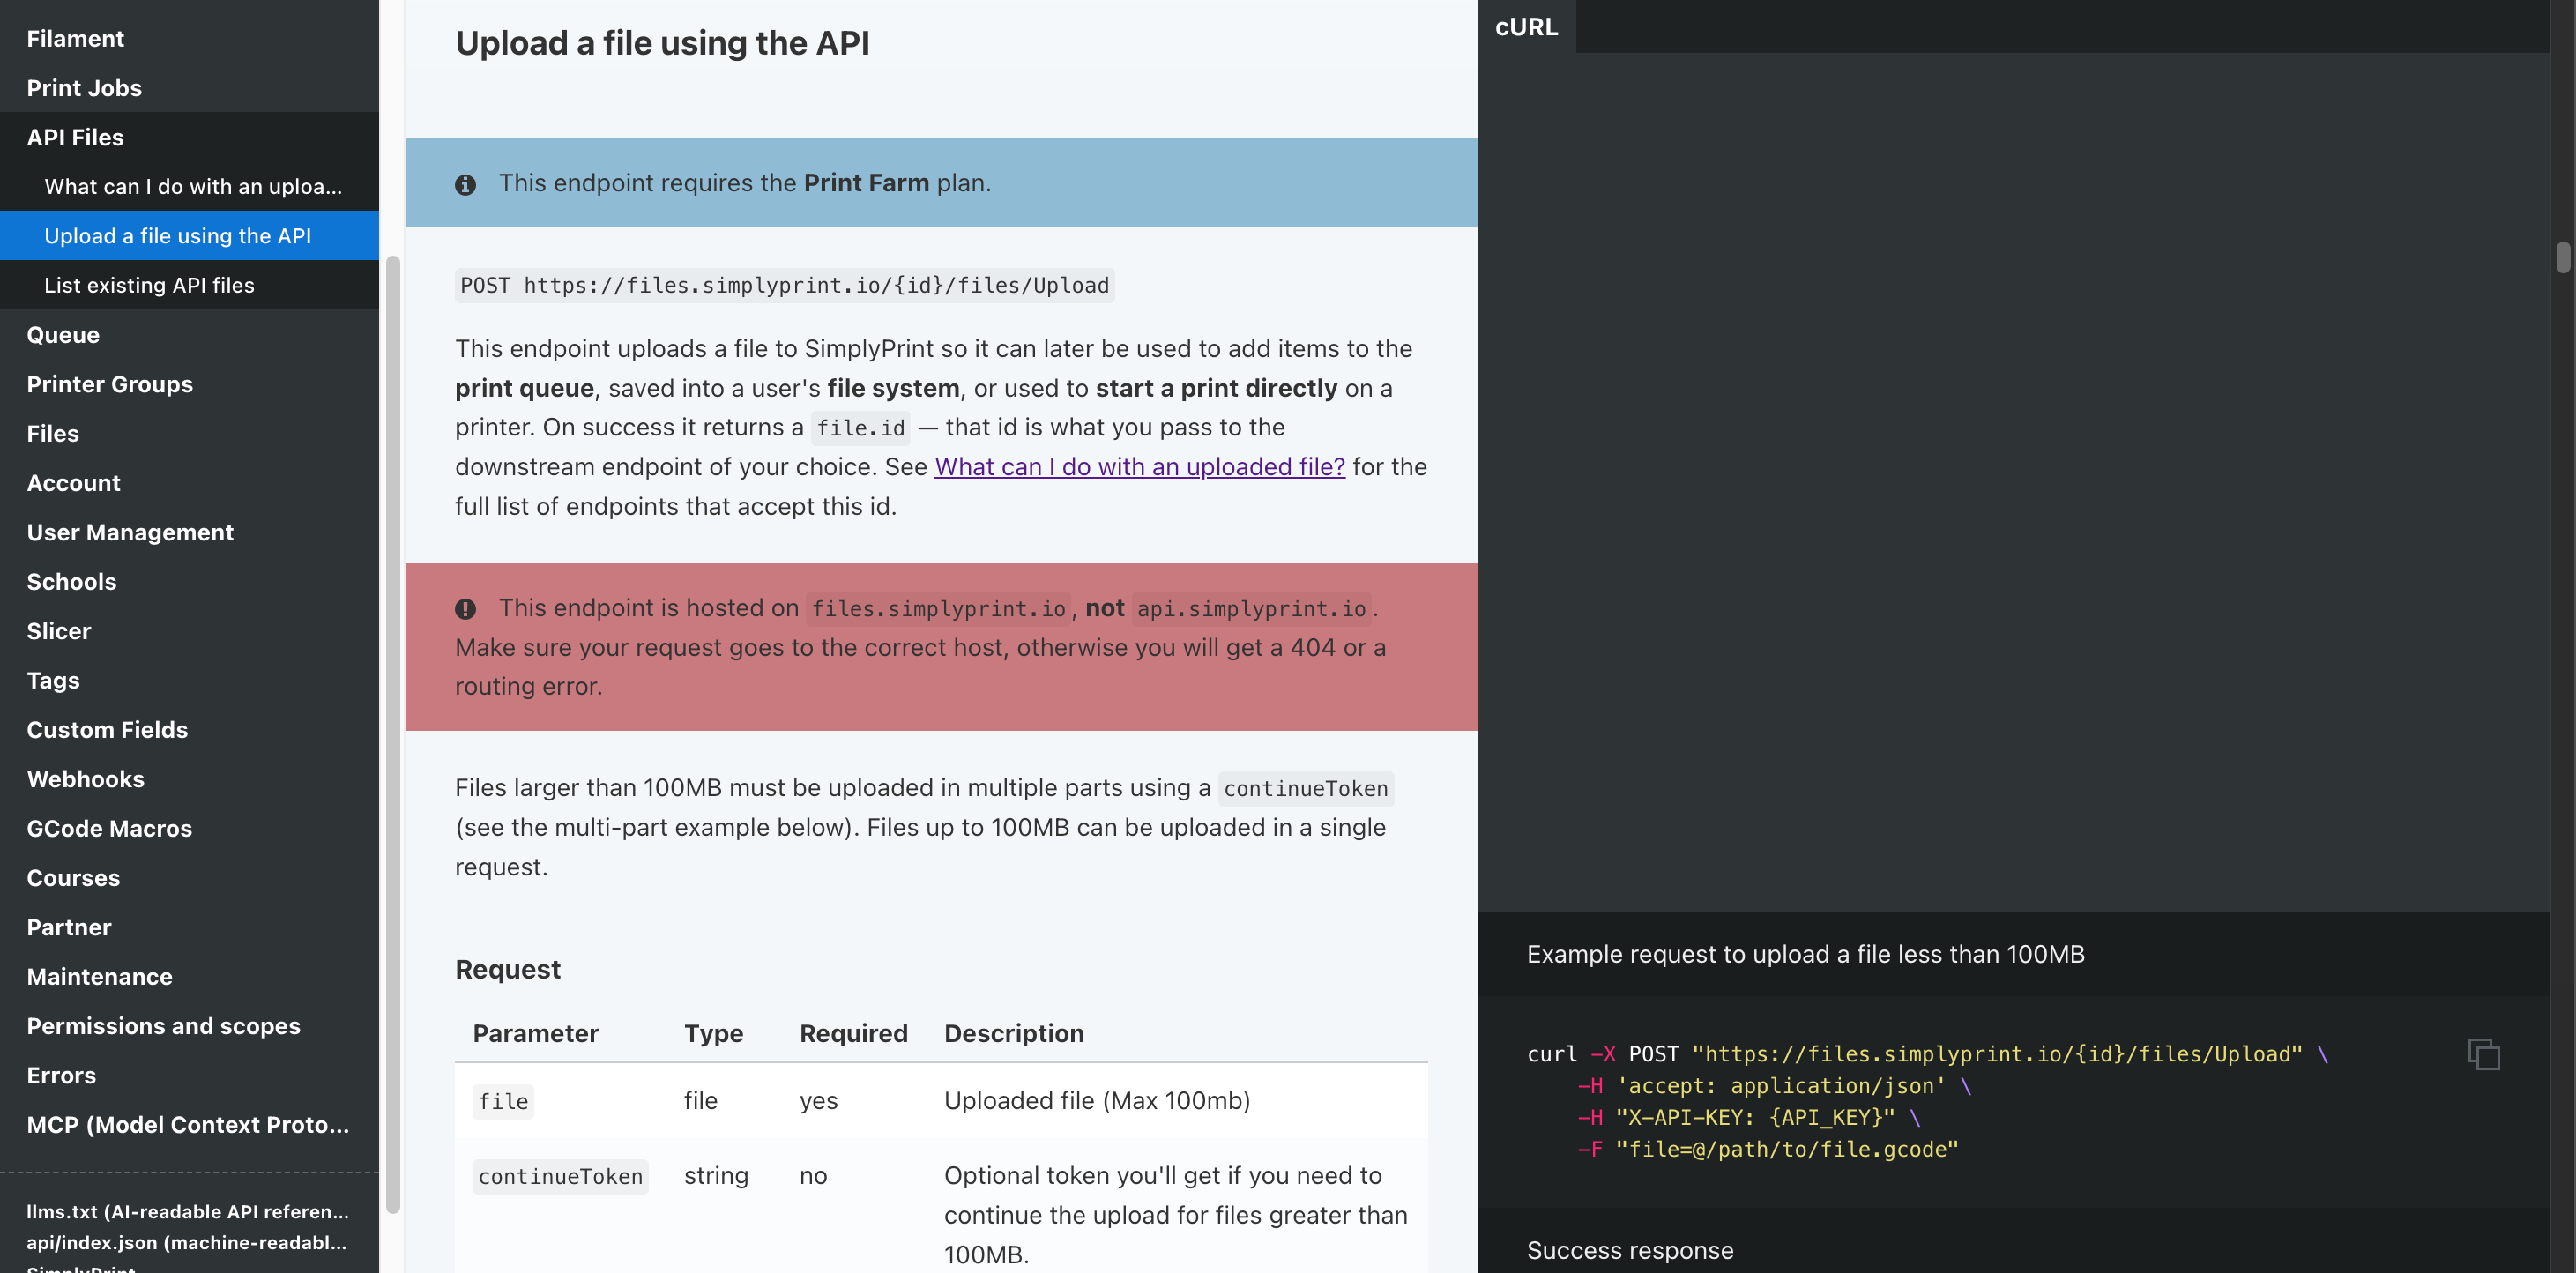
Task: Open MCP (Model Context Protocol) section
Action: pyautogui.click(x=188, y=1125)
